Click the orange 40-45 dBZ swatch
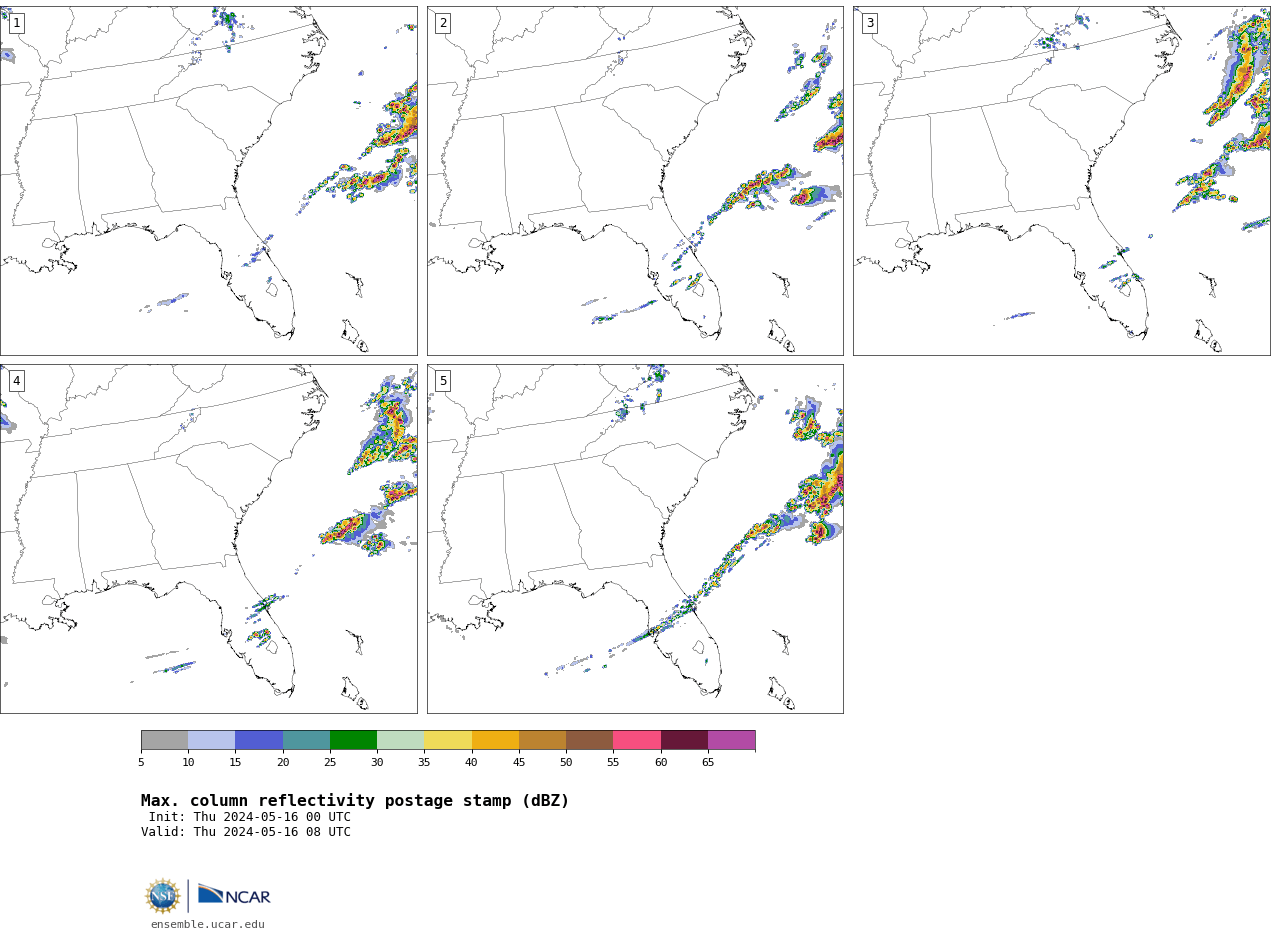 tap(495, 740)
